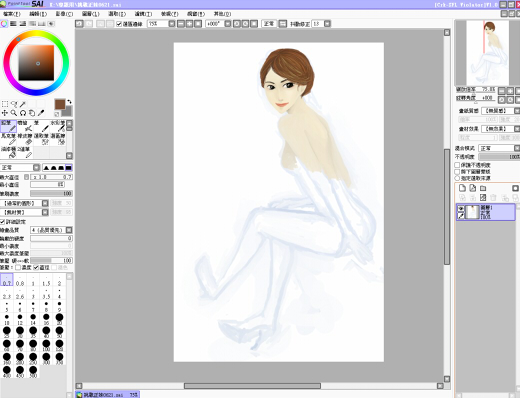Open the paper texture (畫紙質感) dropdown
Viewport: 520px width, 398px height.
point(517,111)
